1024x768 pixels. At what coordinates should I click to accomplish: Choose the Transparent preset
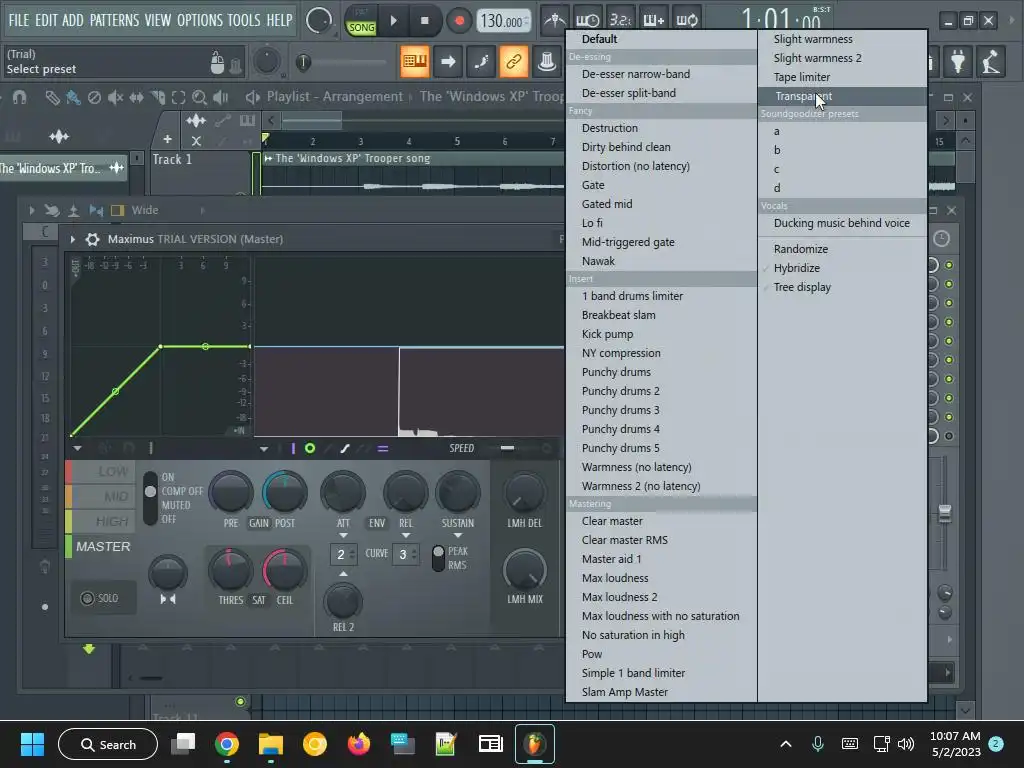click(x=842, y=96)
